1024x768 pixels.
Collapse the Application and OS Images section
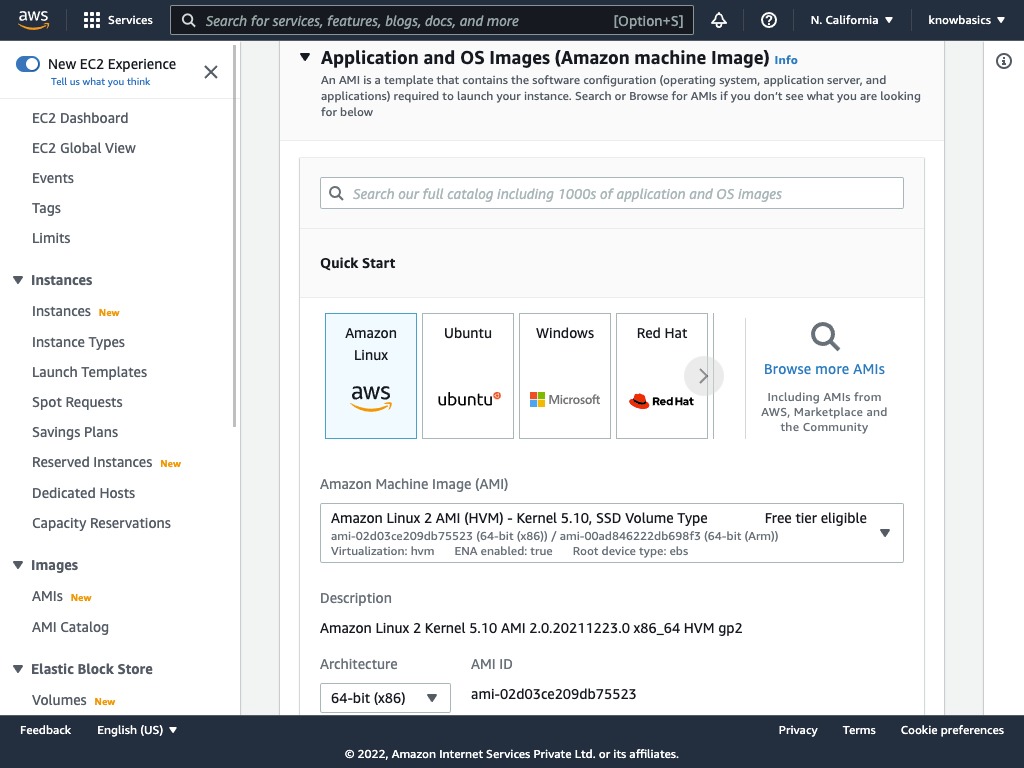pyautogui.click(x=305, y=58)
